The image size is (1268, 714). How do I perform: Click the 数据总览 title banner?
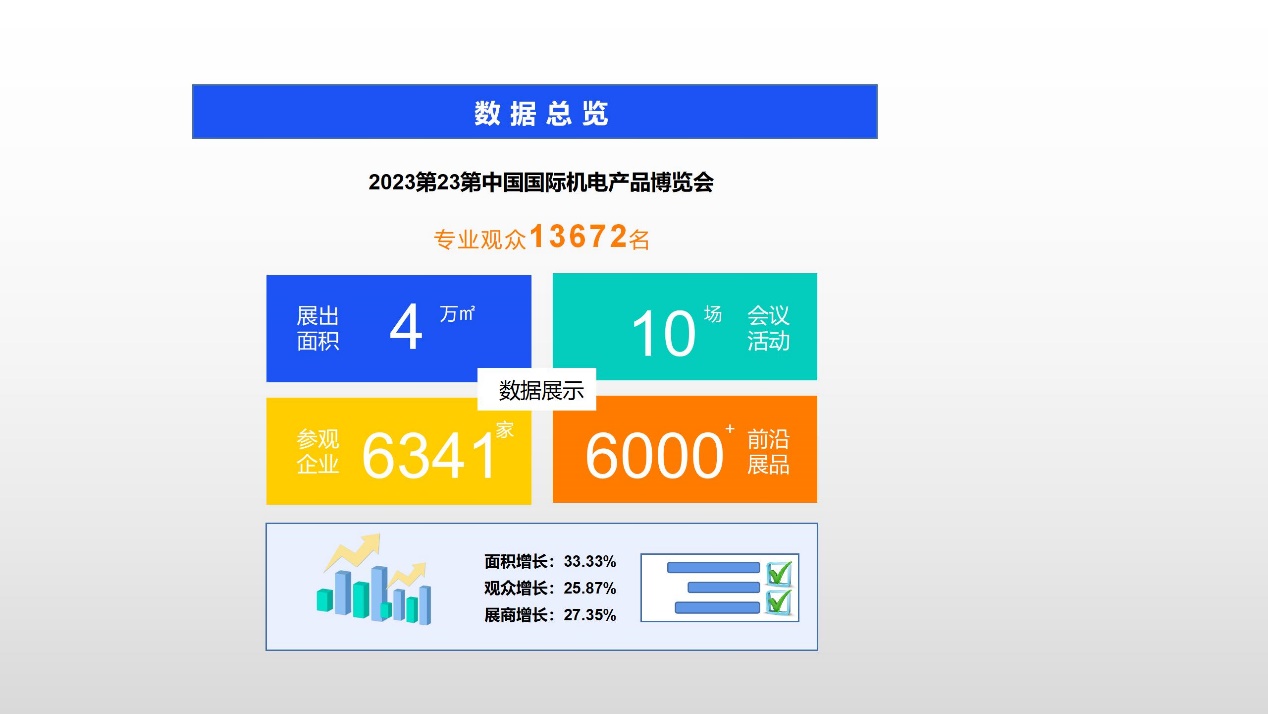click(x=534, y=112)
